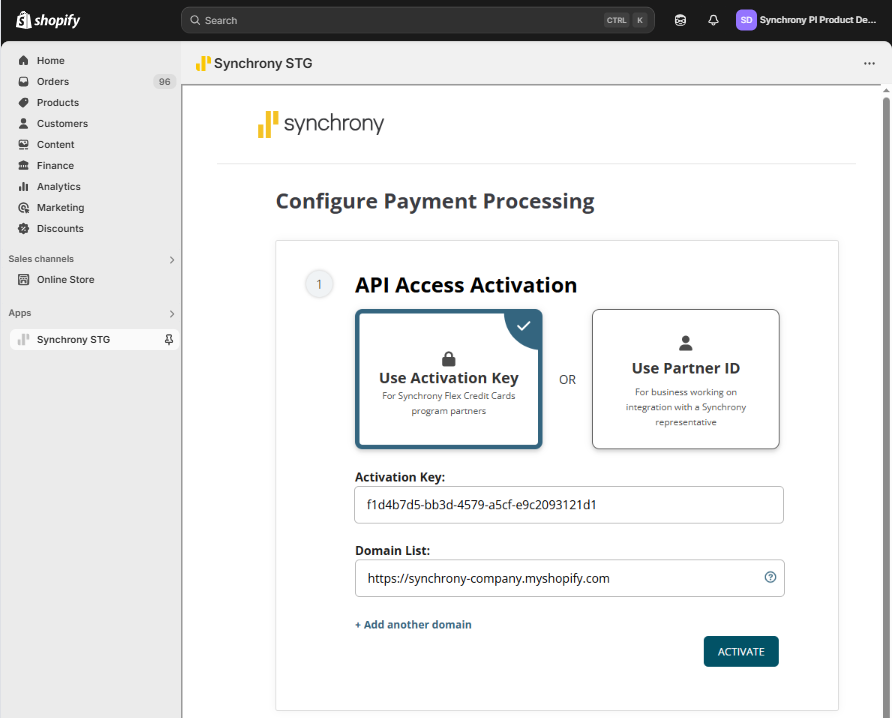The width and height of the screenshot is (892, 718).
Task: Click the Domain List help question icon
Action: pyautogui.click(x=770, y=577)
